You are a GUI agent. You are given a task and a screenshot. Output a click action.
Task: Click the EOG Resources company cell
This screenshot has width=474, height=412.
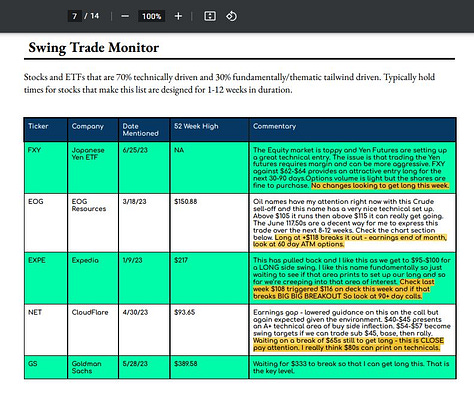(x=93, y=223)
